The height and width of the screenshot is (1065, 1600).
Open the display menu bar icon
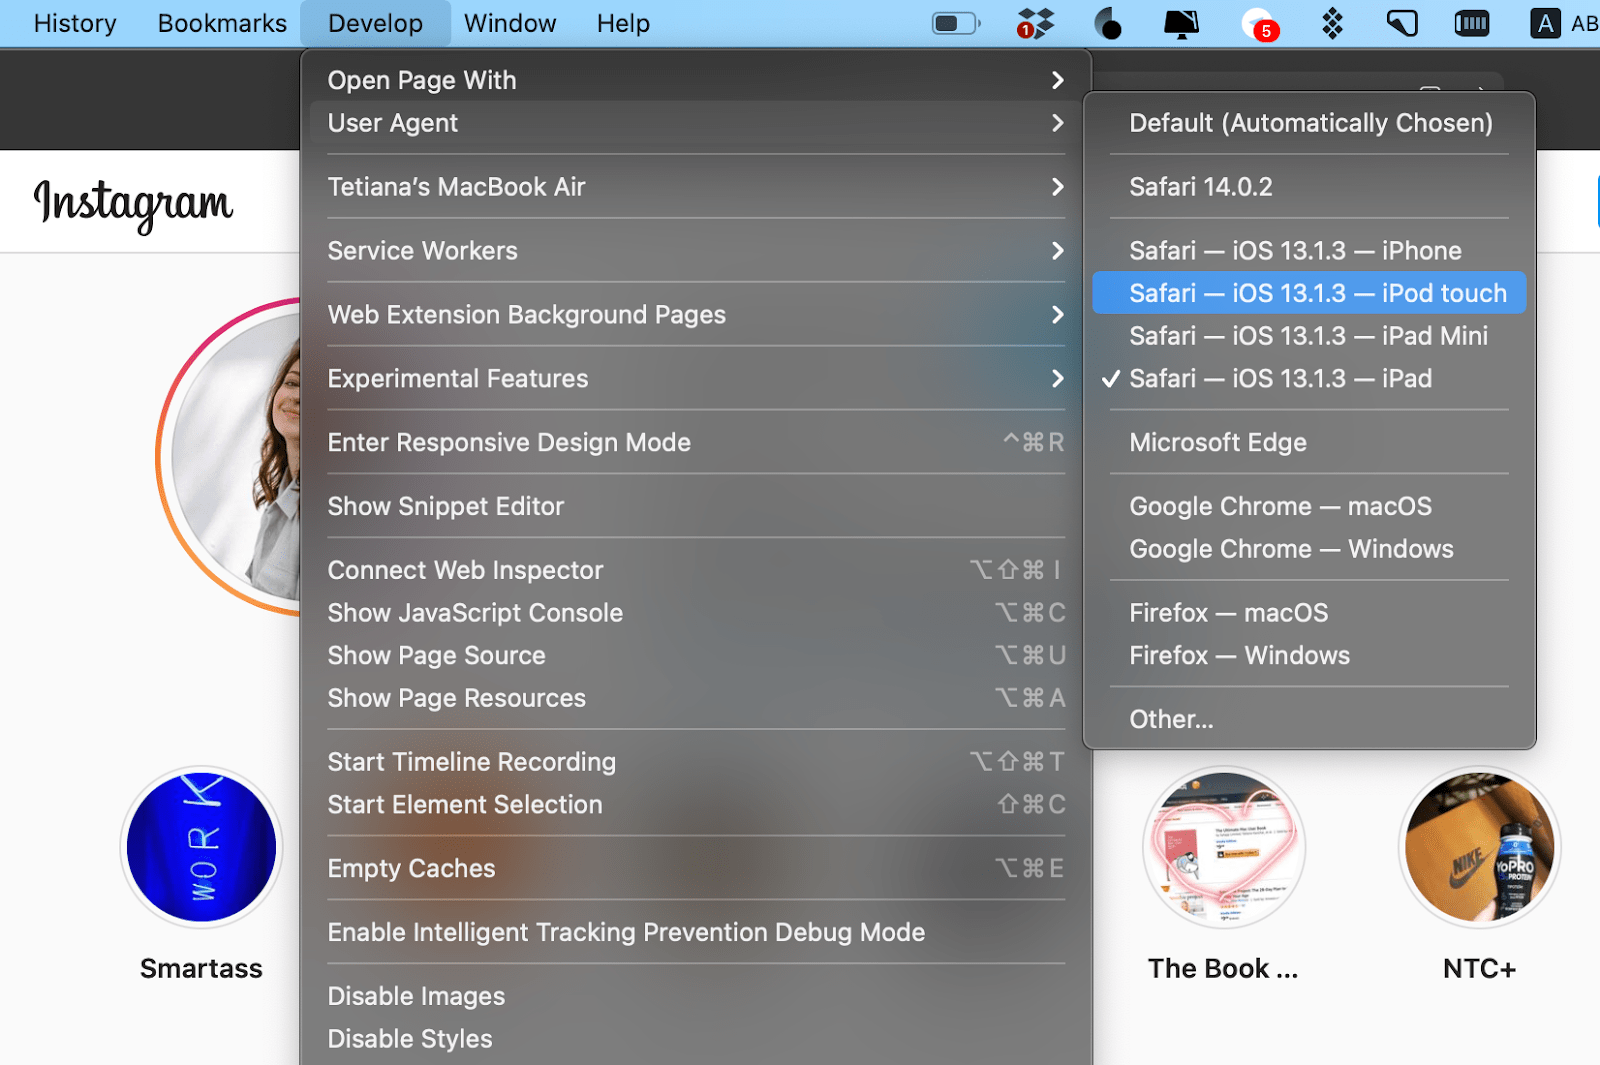coord(1182,23)
